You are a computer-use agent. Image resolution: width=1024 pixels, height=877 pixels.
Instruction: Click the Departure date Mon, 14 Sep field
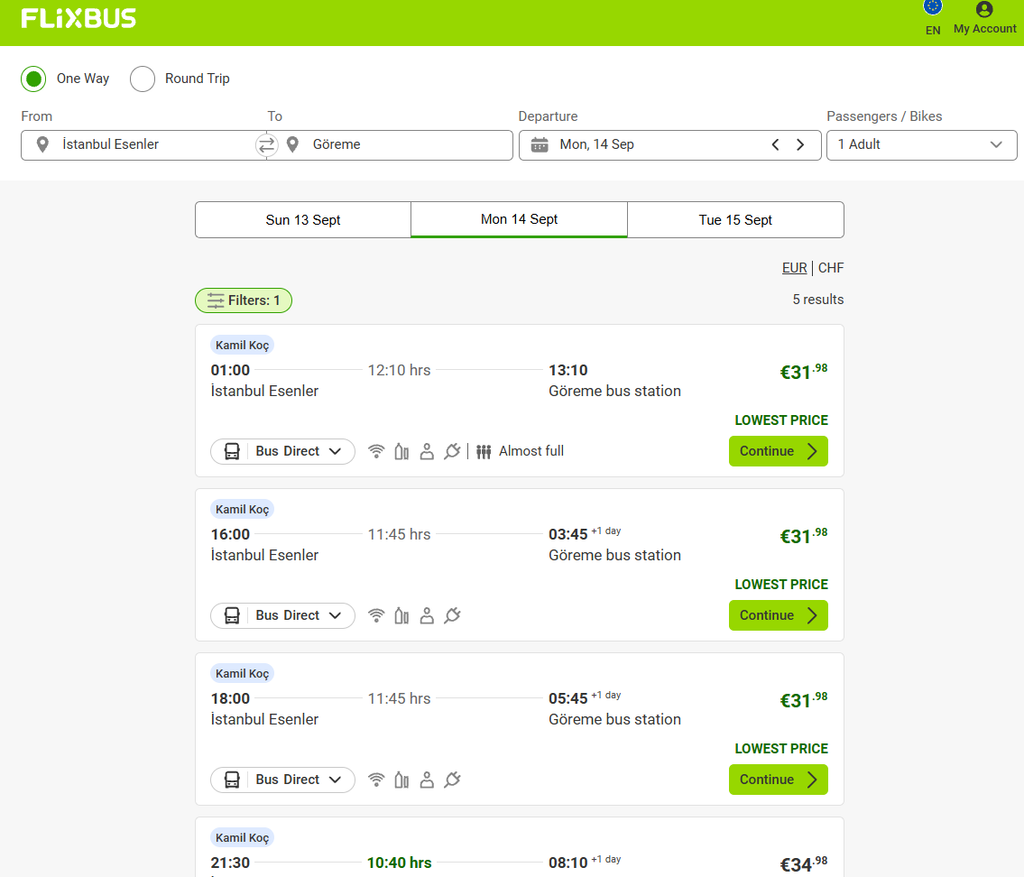point(670,145)
